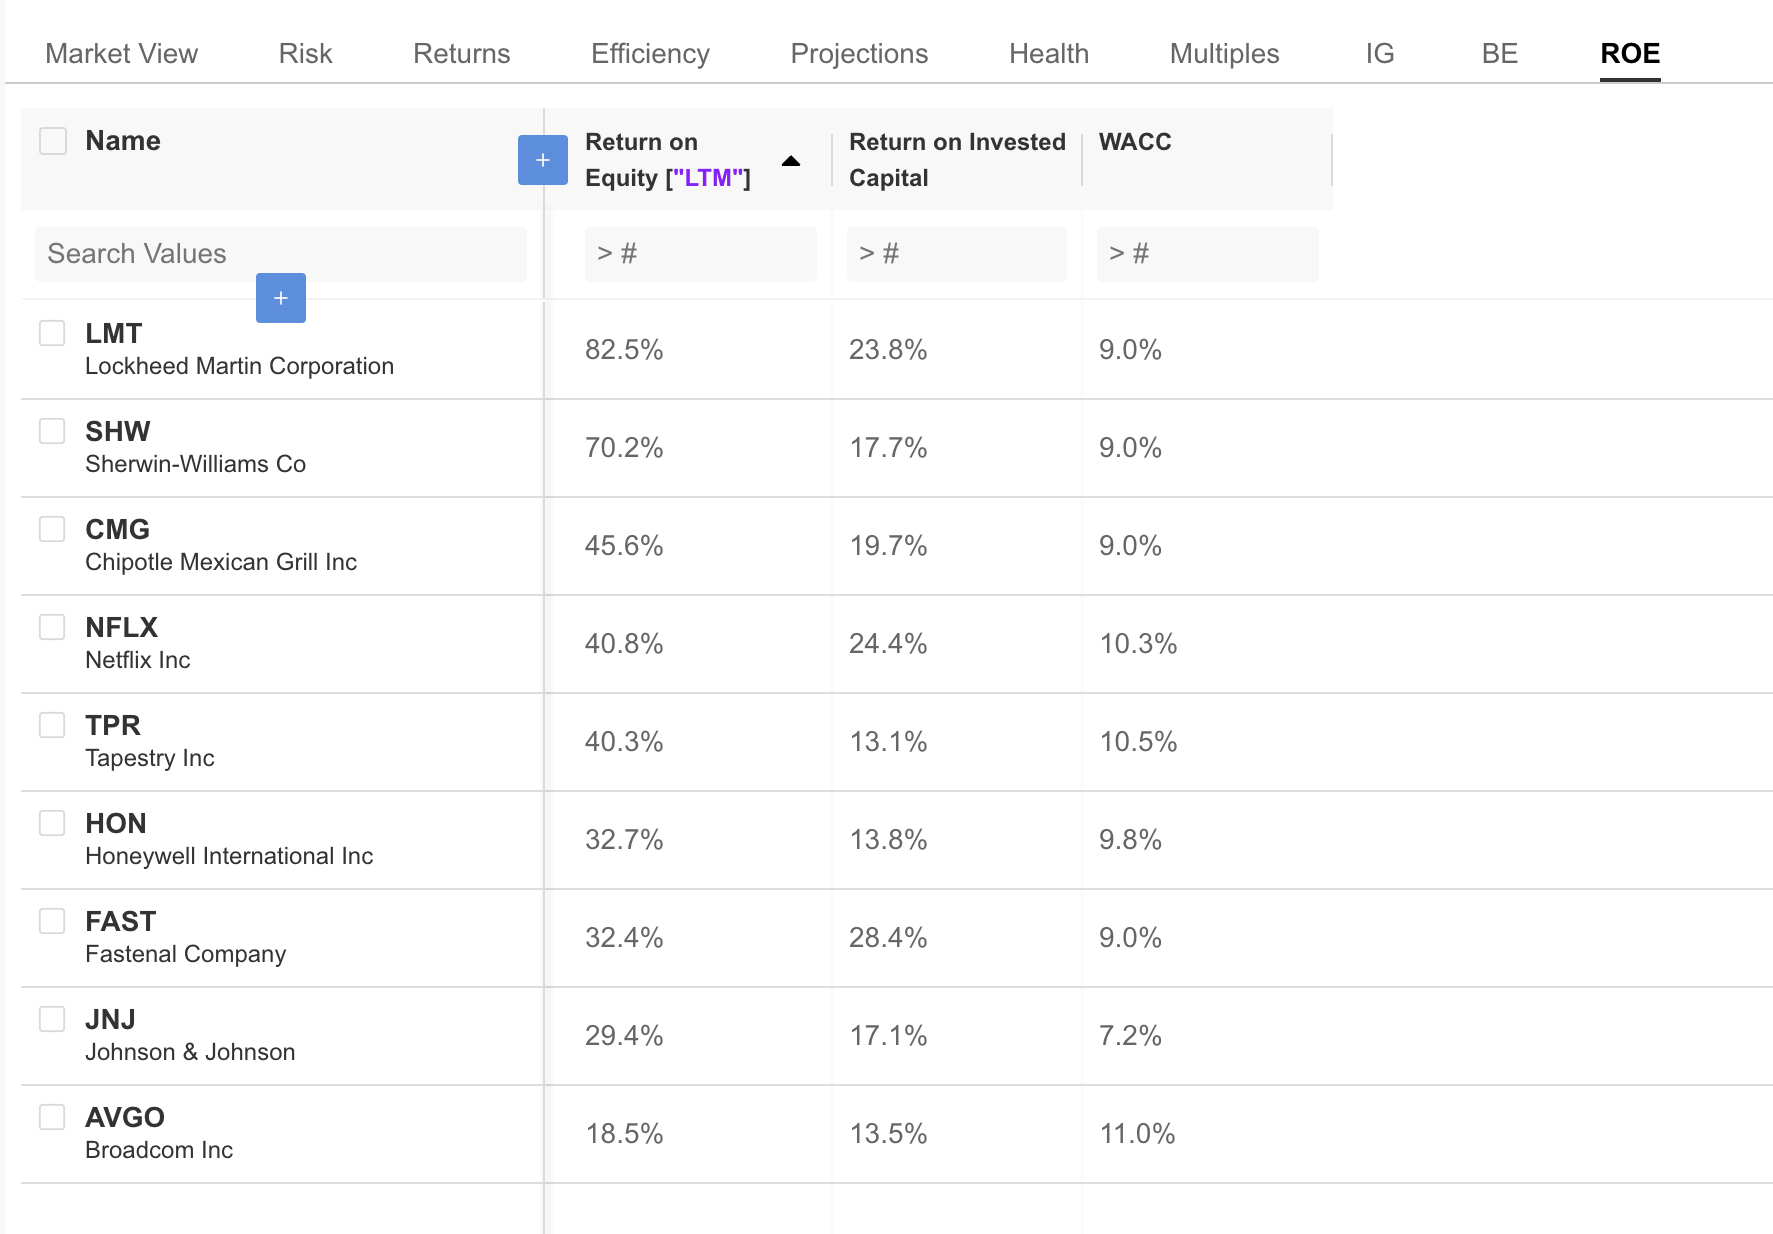
Task: Click the WACC filter field
Action: (1208, 254)
